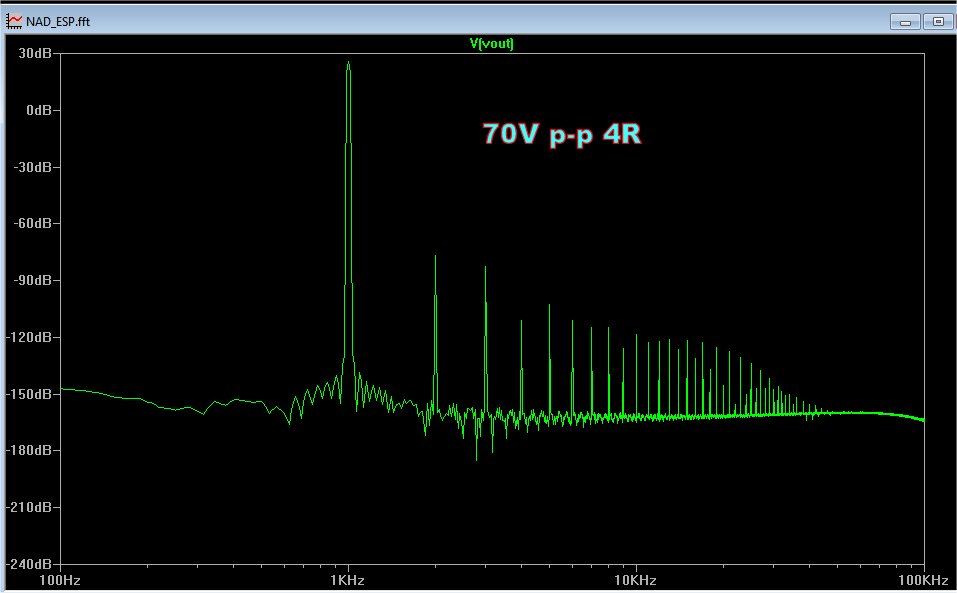Click the 70V p-p 4R annotation

click(x=562, y=134)
